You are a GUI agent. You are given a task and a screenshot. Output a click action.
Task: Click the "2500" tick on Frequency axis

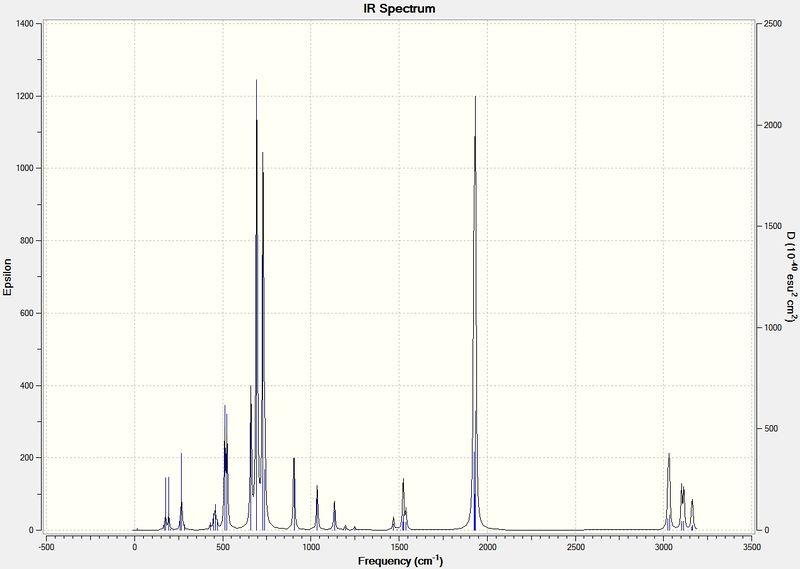pos(576,547)
